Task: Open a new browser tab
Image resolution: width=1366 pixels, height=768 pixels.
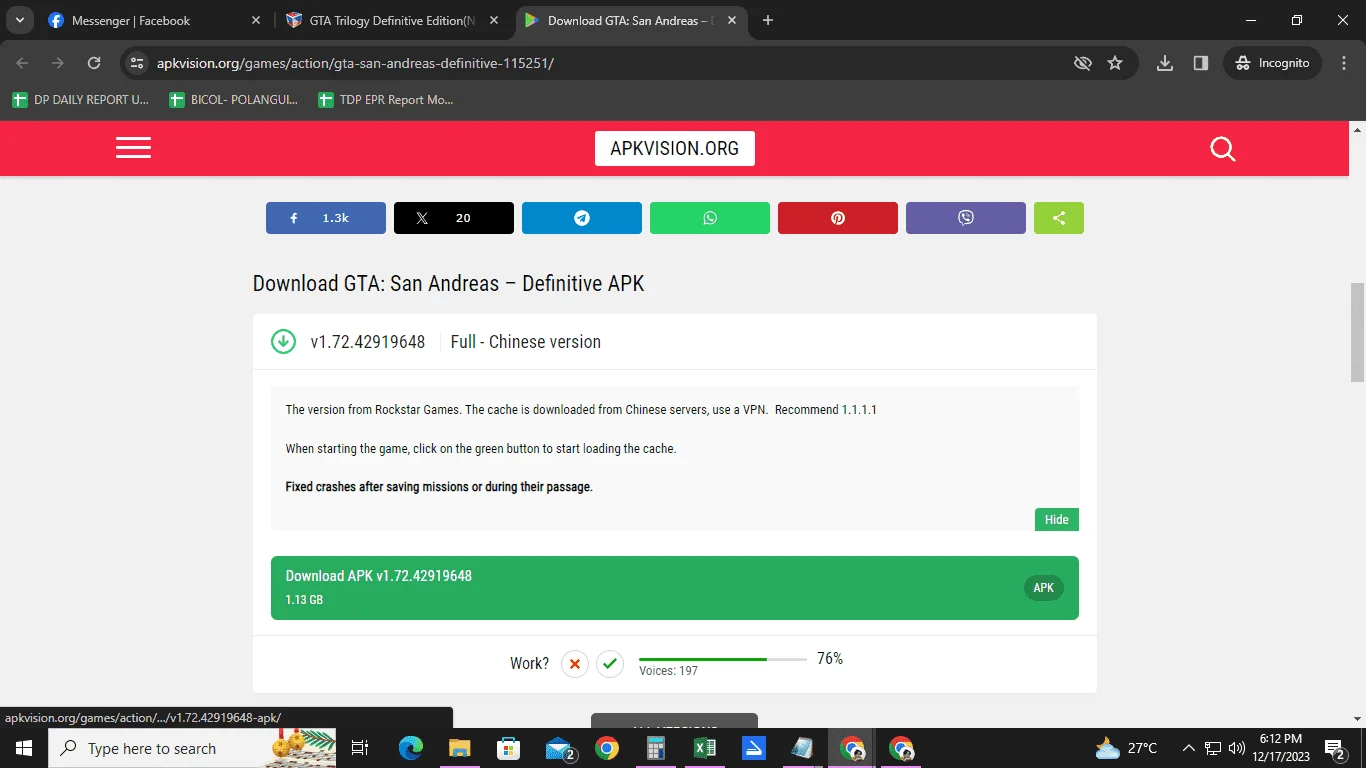Action: (x=768, y=20)
